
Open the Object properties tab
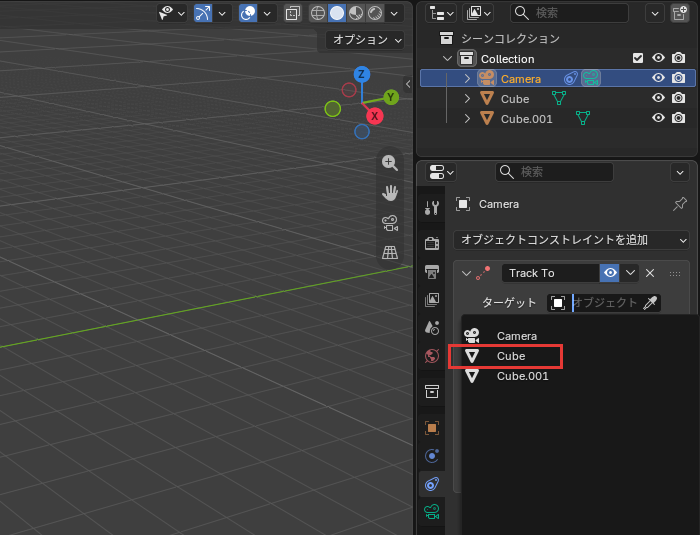pyautogui.click(x=432, y=428)
